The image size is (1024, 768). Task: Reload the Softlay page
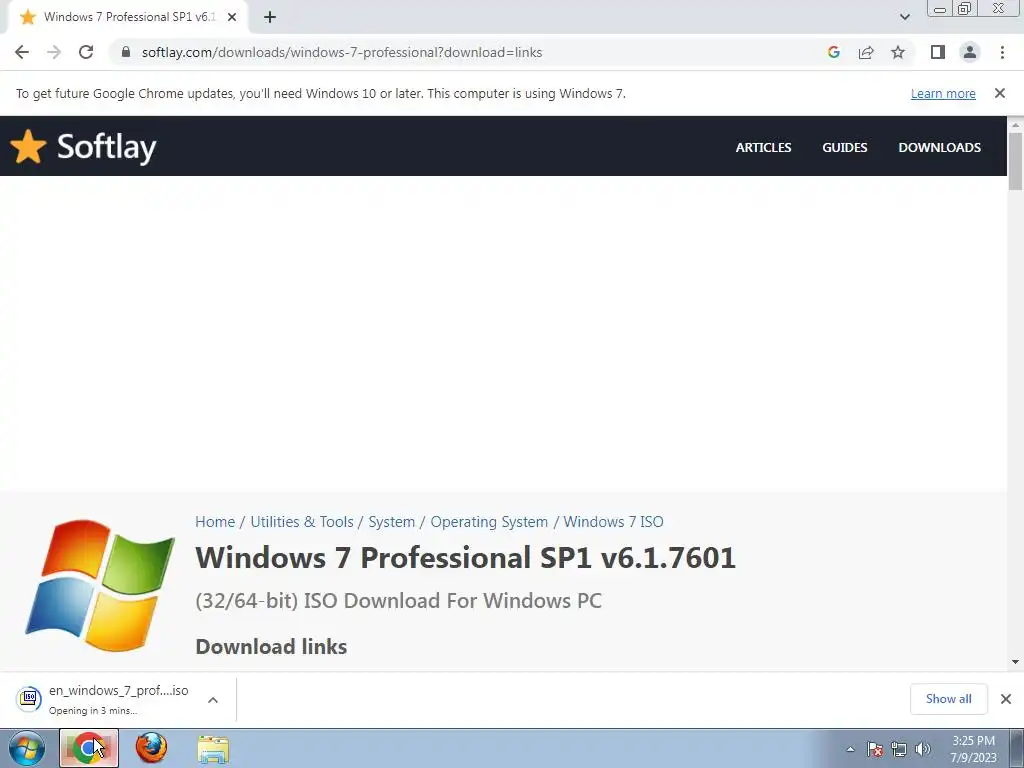86,52
